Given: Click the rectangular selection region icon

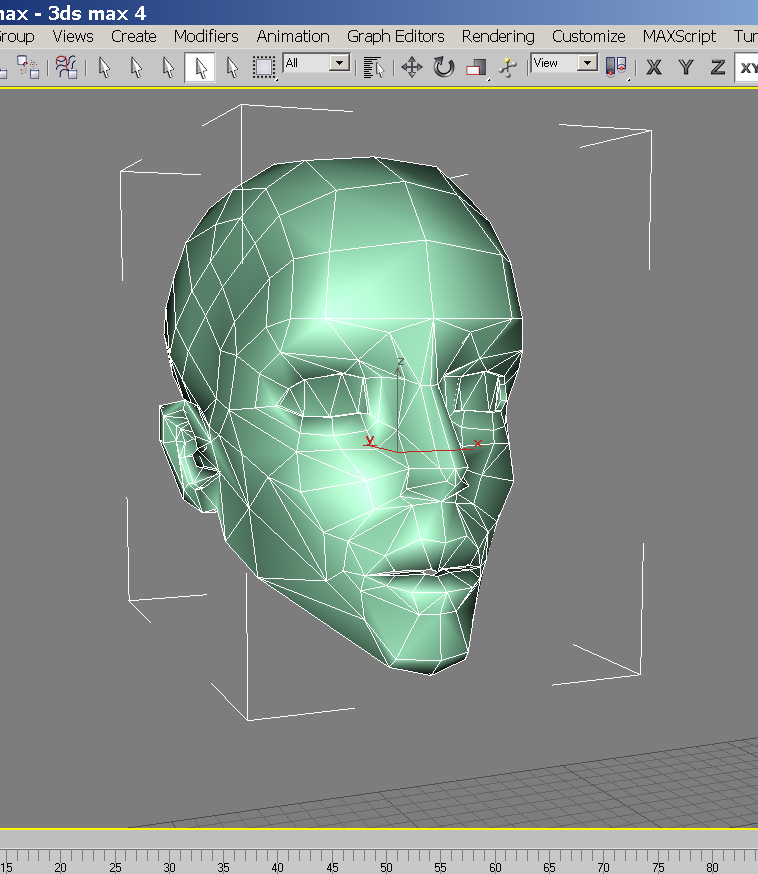Looking at the screenshot, I should [263, 67].
